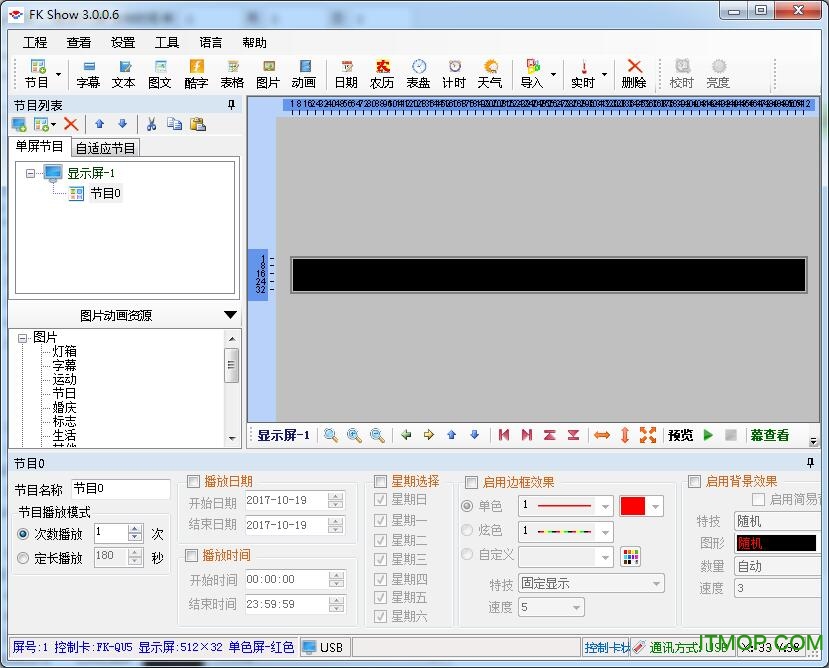Switch to the 自适应节目 tab
This screenshot has height=668, width=829.
[106, 147]
